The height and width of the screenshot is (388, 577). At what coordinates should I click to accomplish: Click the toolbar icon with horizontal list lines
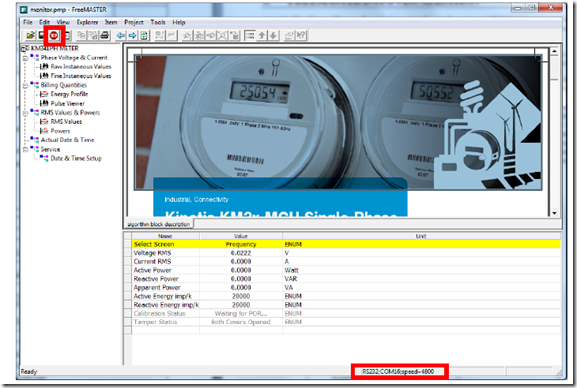(250, 36)
